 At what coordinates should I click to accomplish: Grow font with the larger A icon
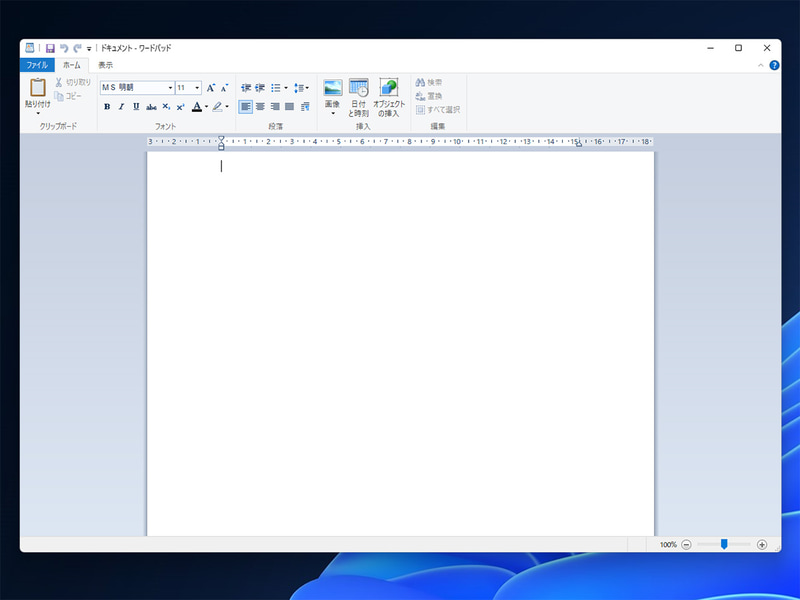click(211, 88)
